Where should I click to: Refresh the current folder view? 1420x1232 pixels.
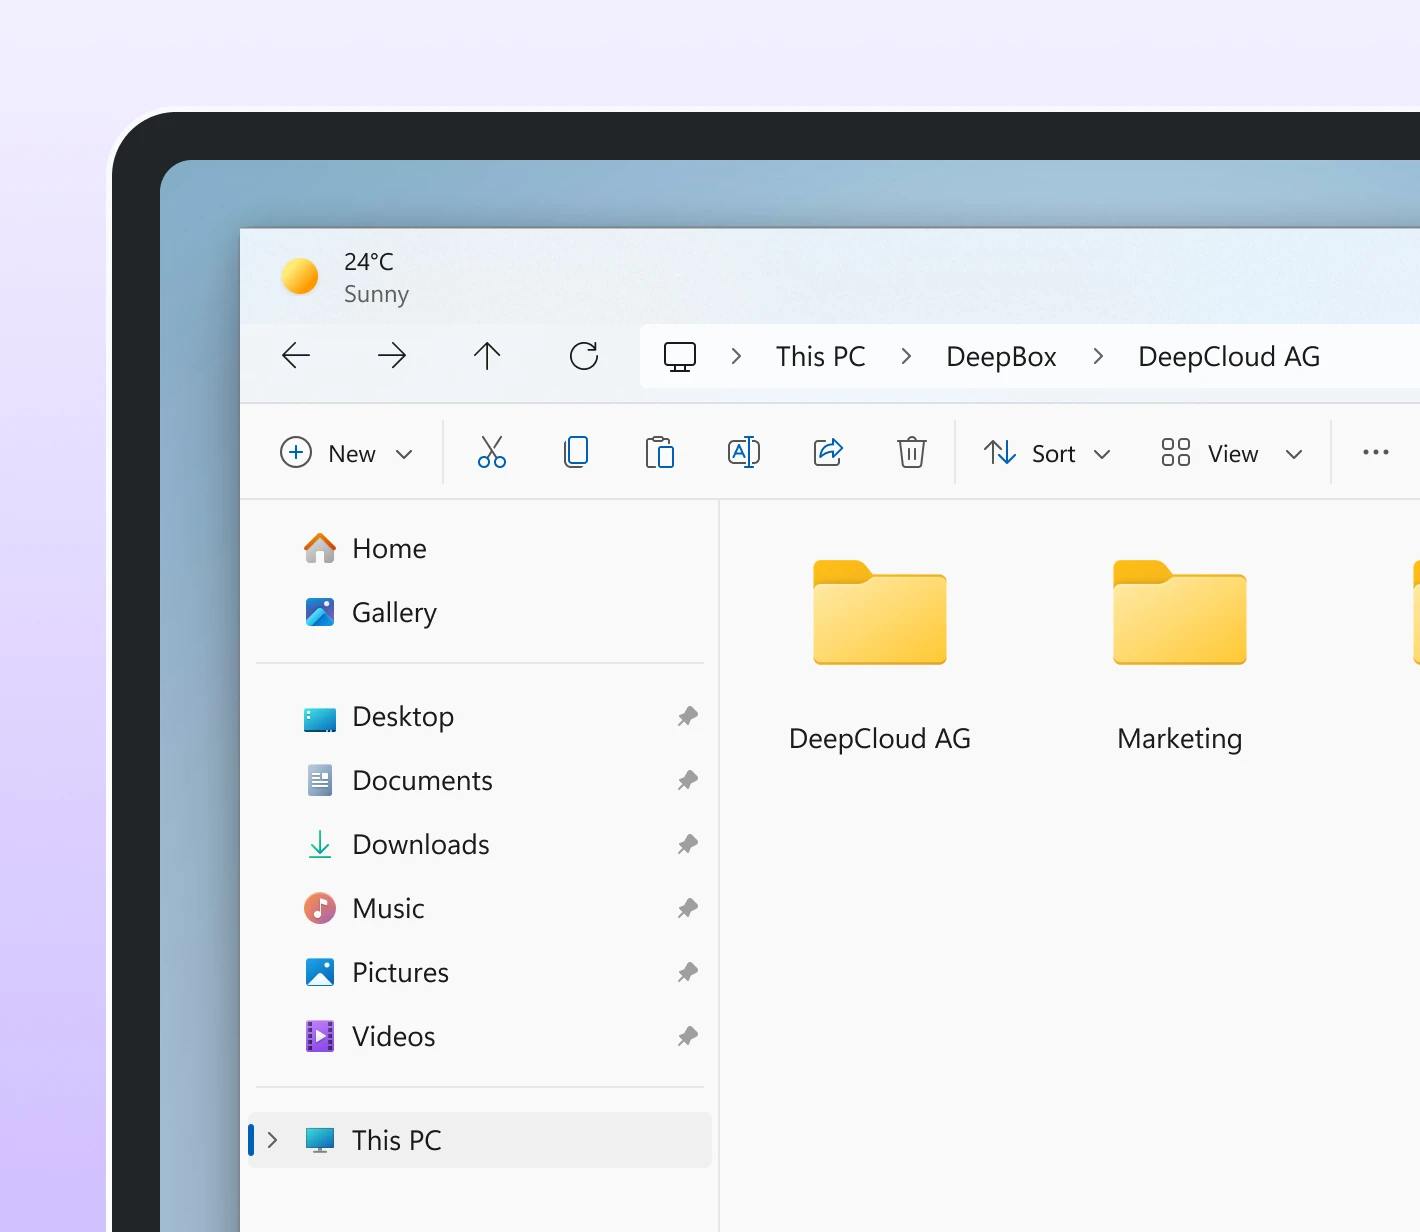point(584,356)
